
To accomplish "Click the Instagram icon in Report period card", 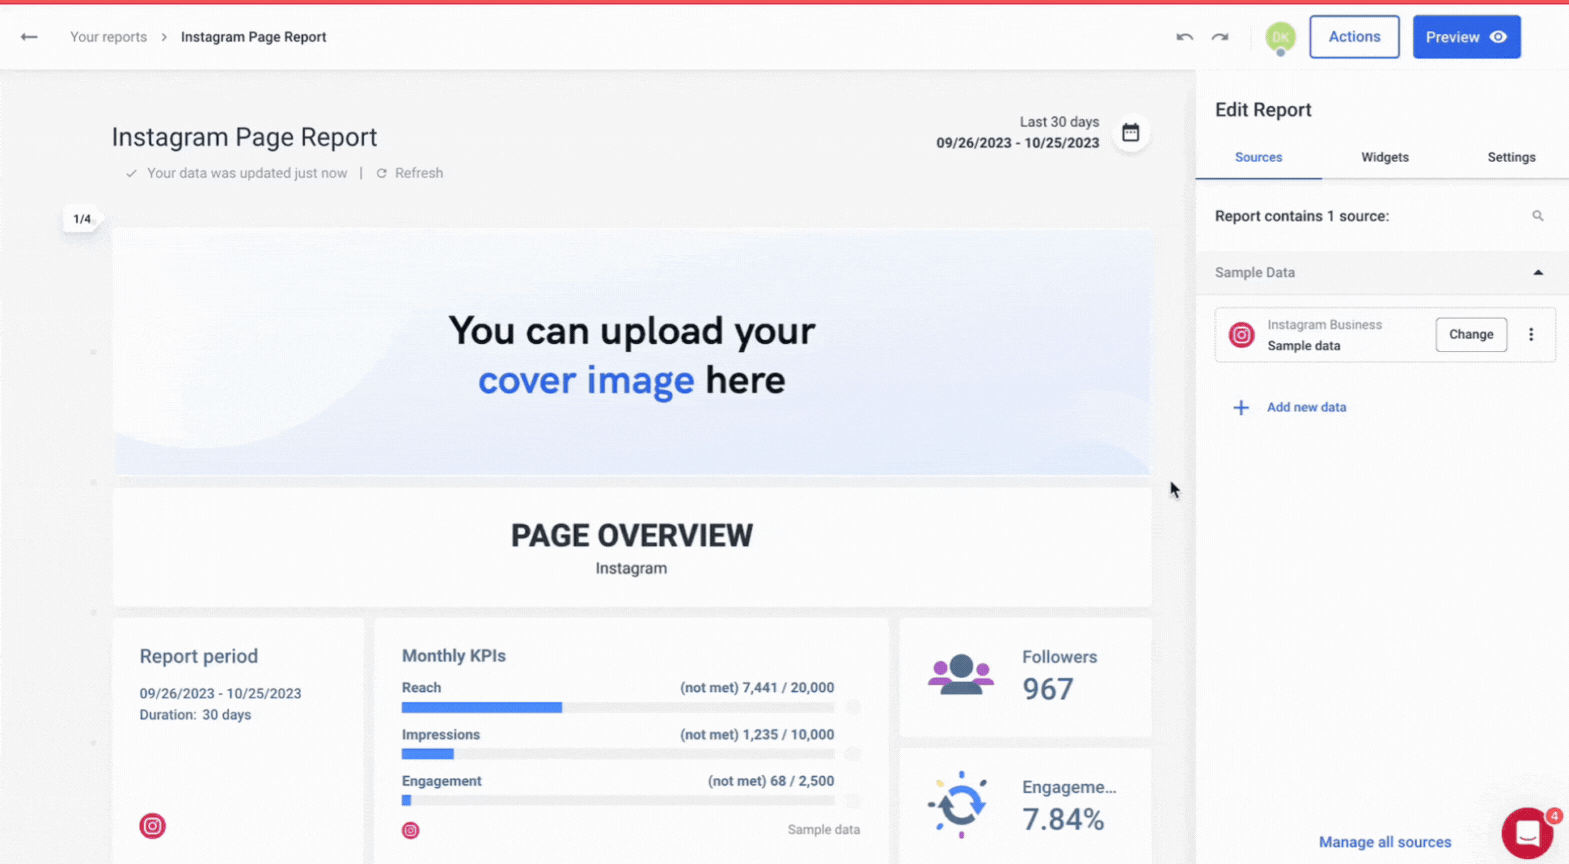I will tap(152, 826).
